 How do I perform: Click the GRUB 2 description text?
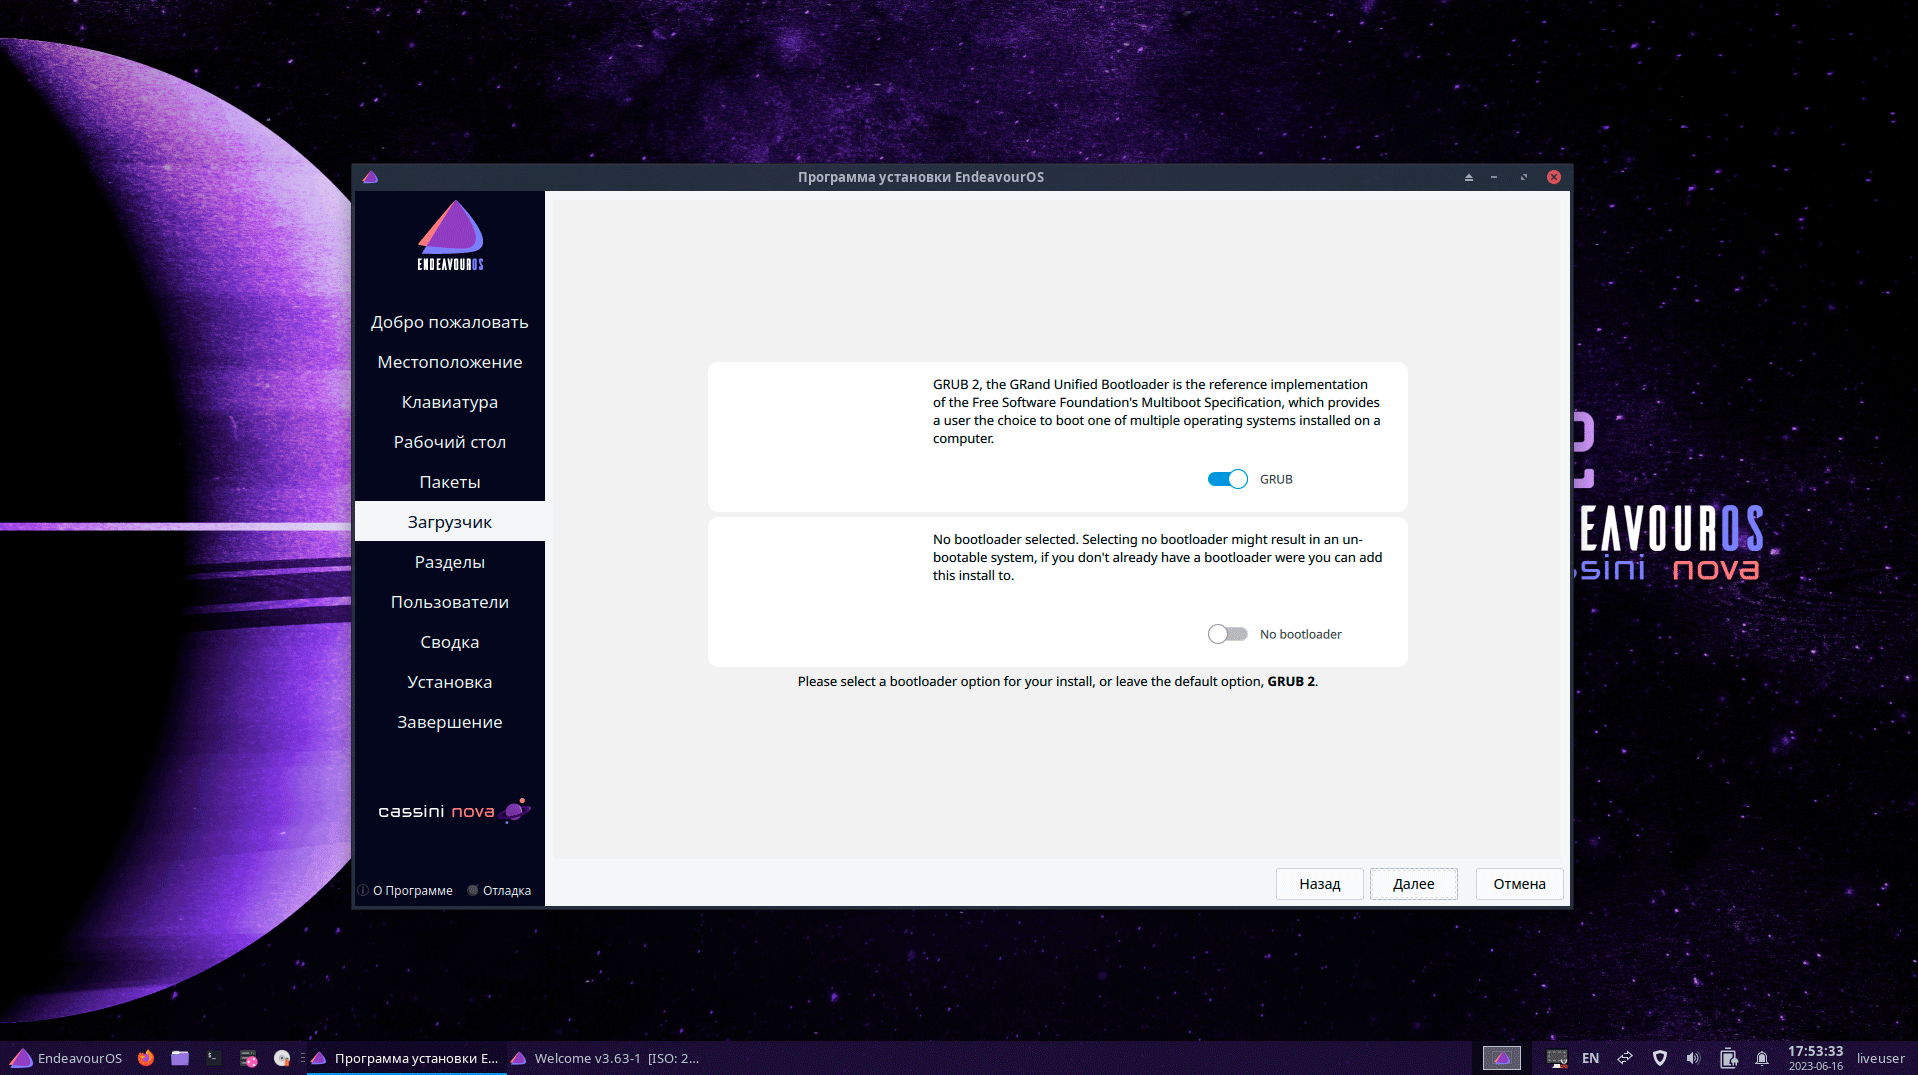tap(1157, 411)
